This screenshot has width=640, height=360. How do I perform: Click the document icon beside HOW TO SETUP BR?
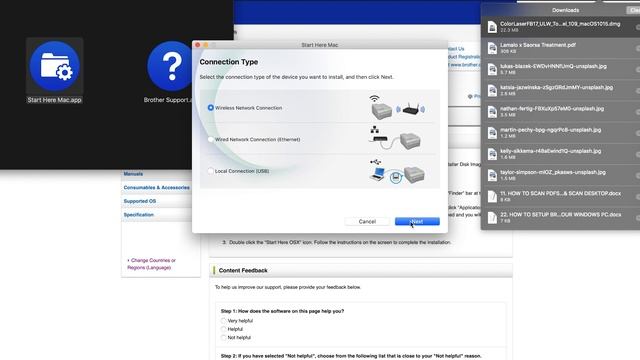coord(492,218)
